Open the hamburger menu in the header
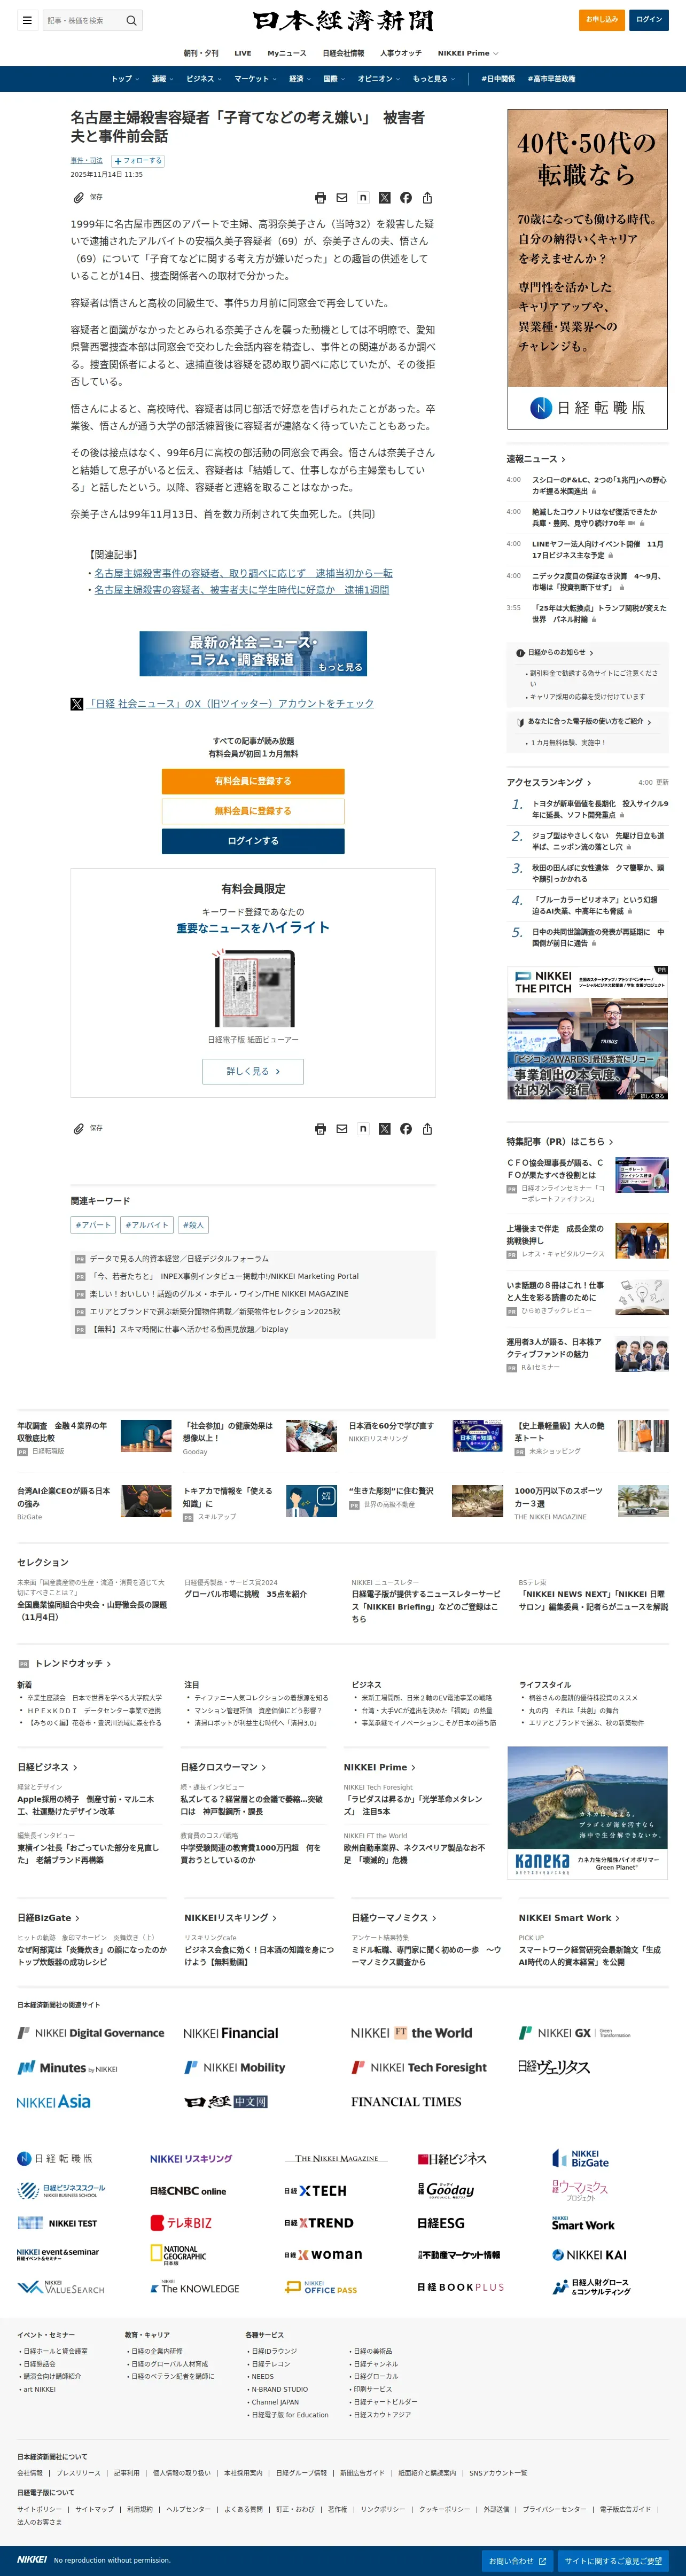The width and height of the screenshot is (686, 2576). pyautogui.click(x=27, y=20)
